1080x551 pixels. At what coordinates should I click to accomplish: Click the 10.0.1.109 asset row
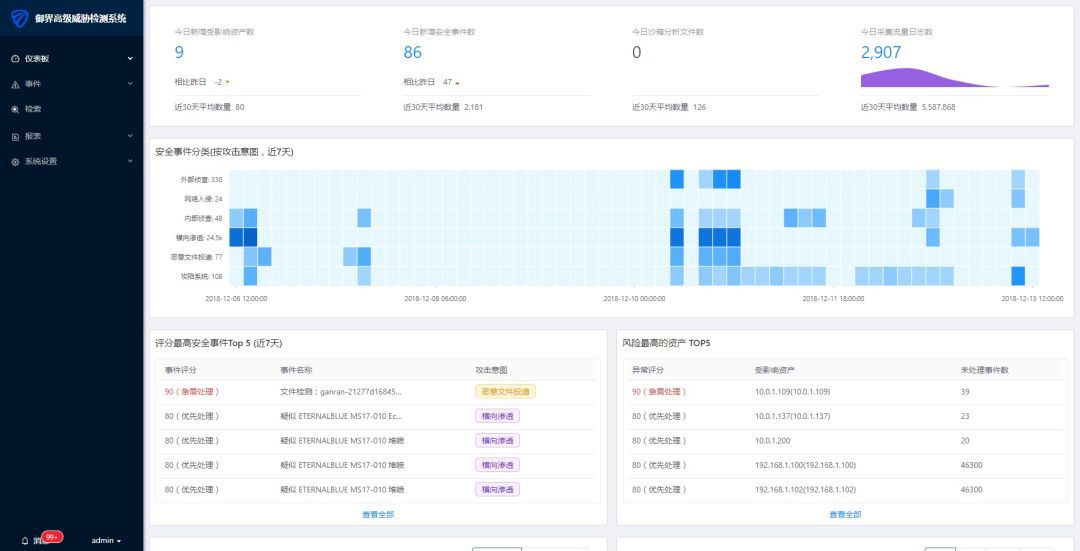pos(844,391)
